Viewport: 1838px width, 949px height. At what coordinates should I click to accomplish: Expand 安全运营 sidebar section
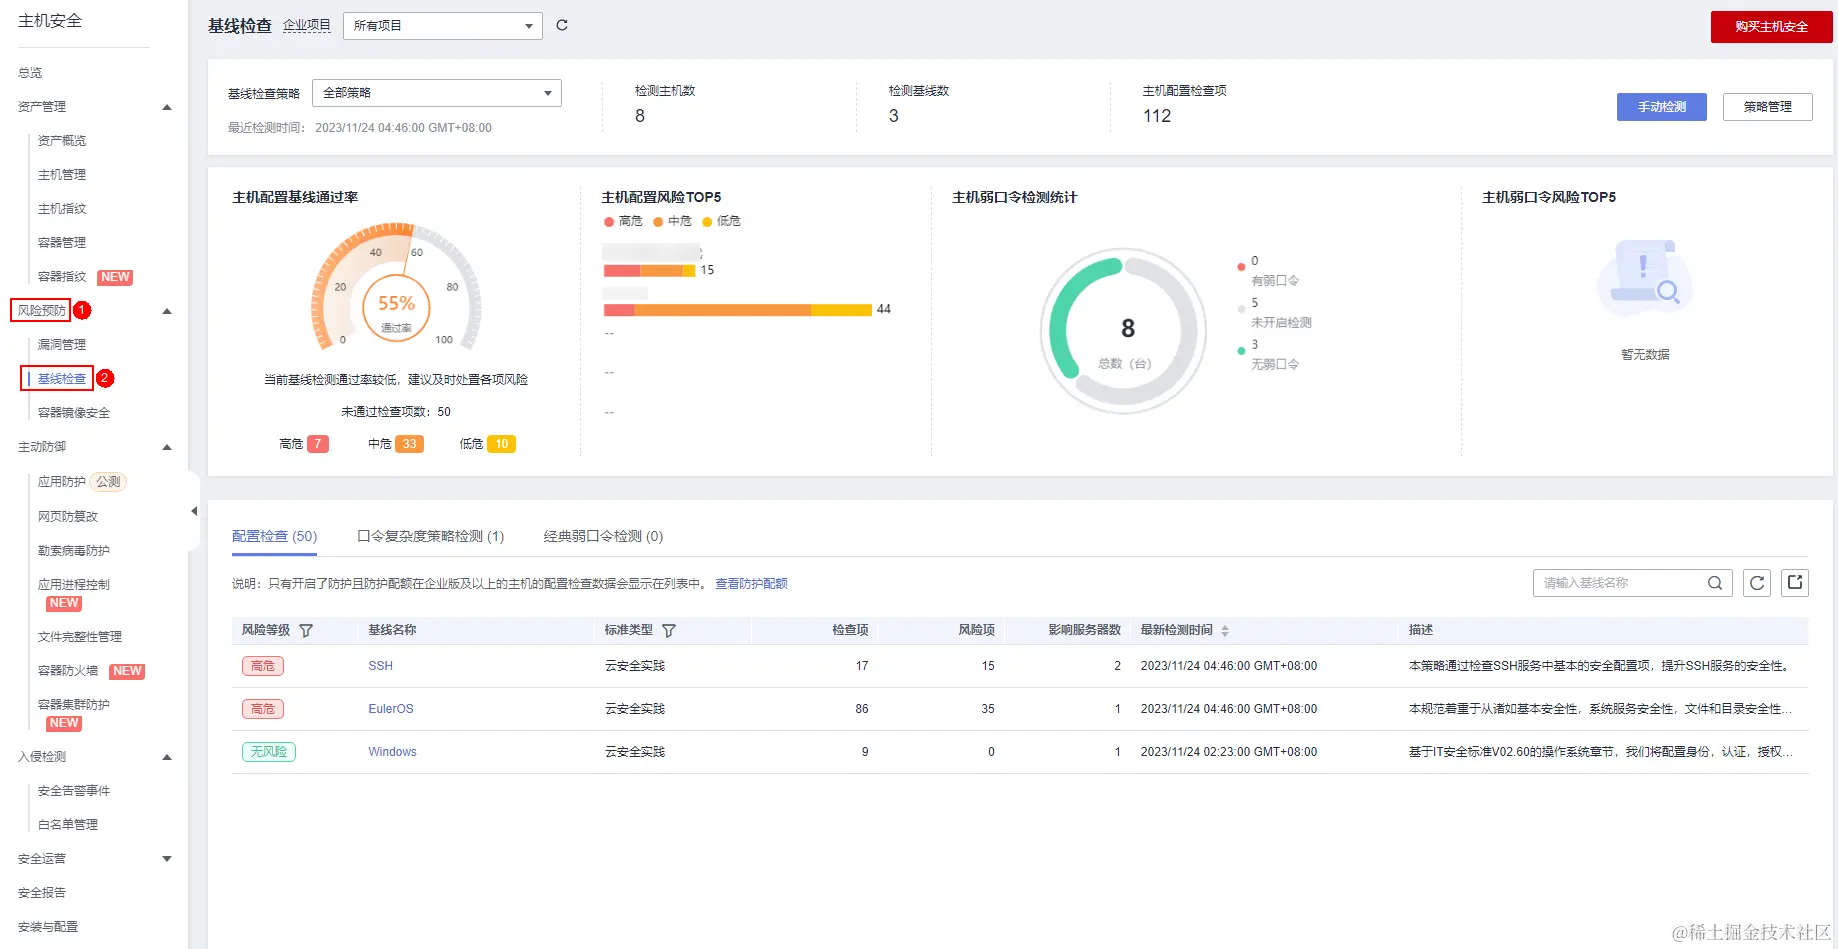167,859
